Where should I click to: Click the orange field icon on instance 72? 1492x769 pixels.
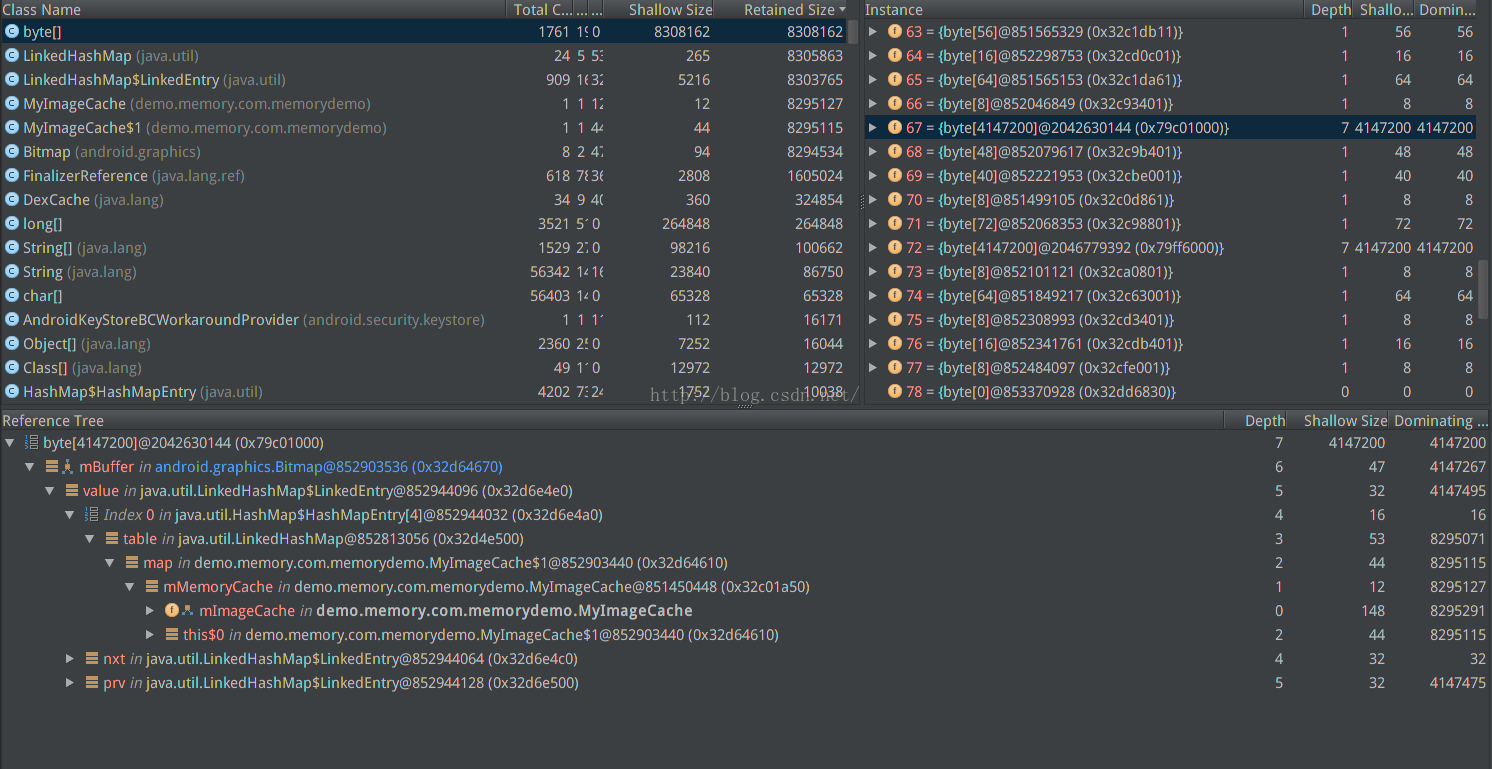tap(895, 248)
